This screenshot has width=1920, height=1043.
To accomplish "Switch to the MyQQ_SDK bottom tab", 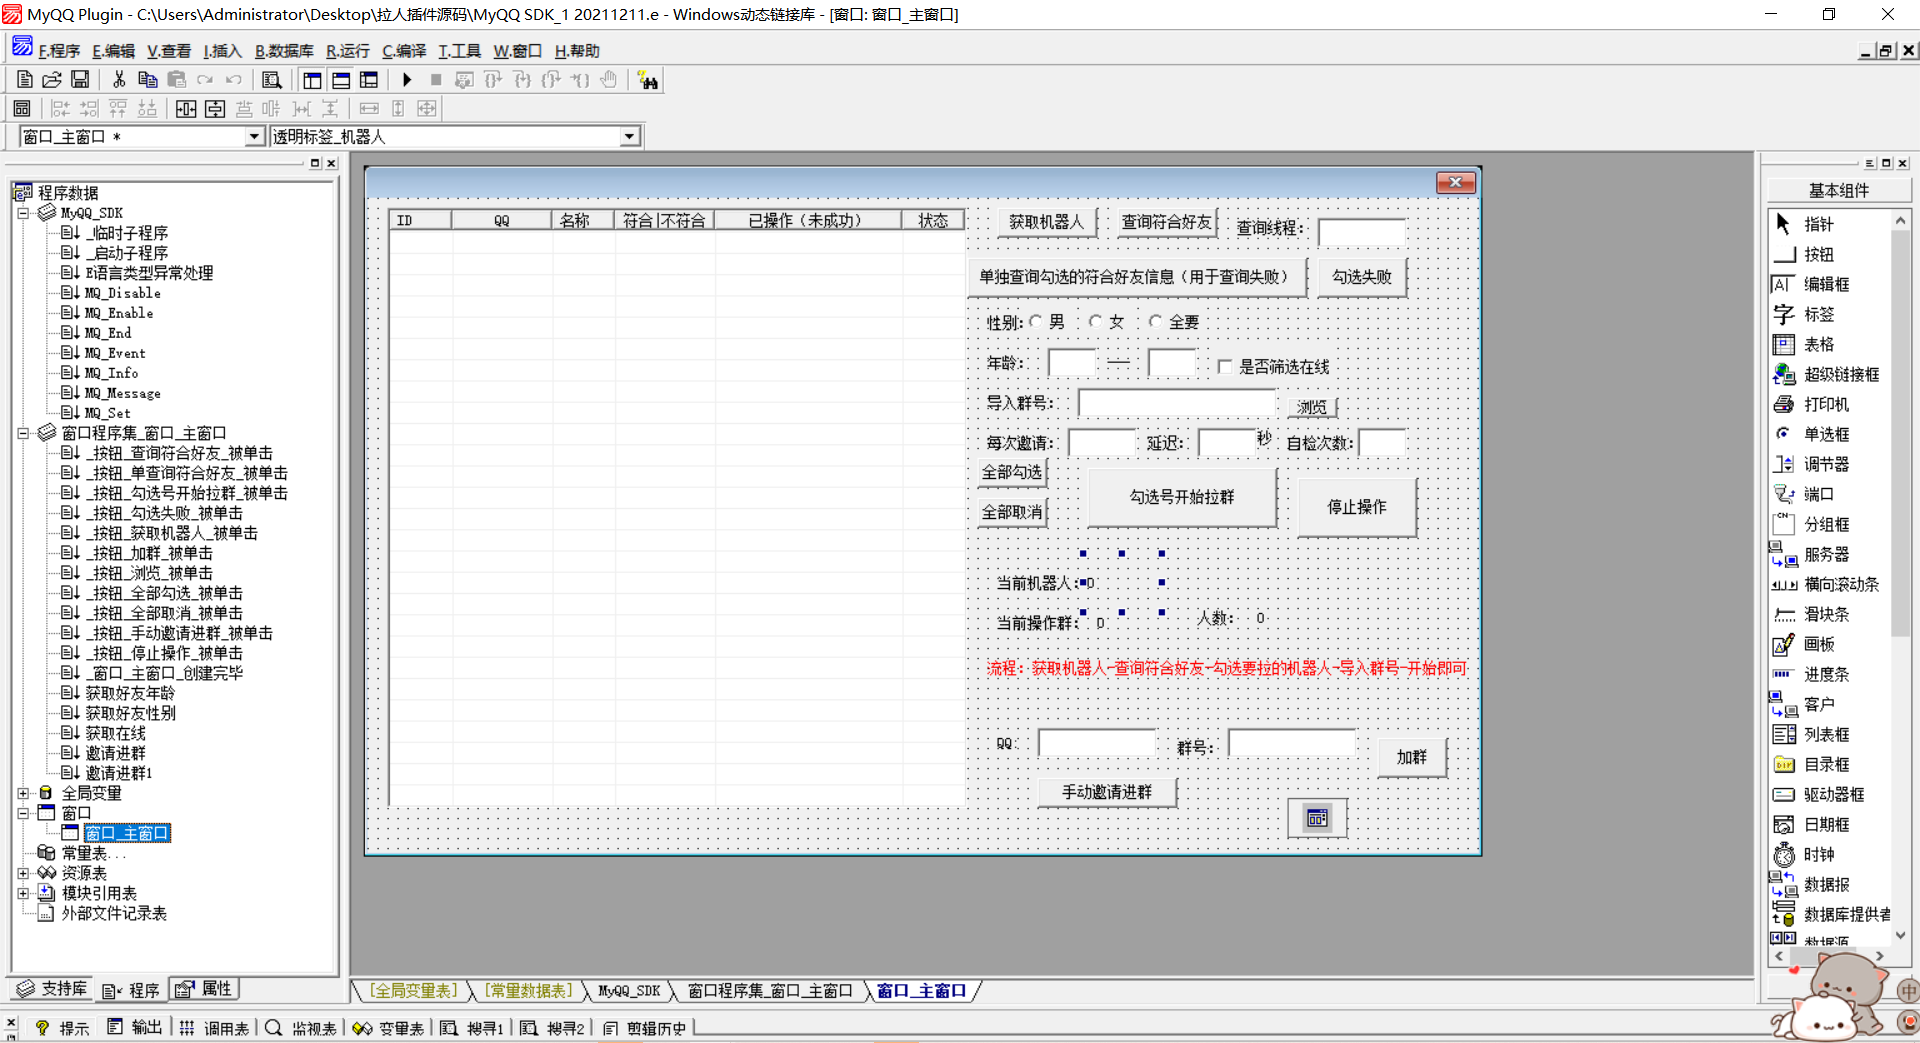I will [x=628, y=991].
